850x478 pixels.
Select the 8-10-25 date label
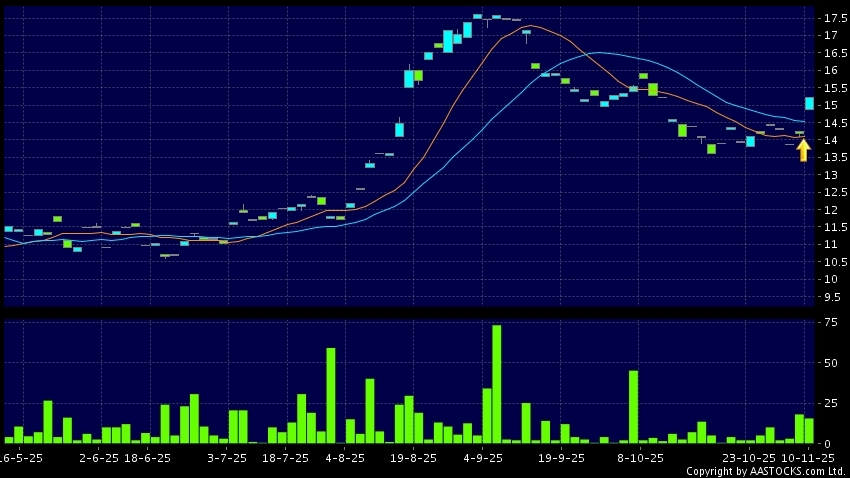[640, 457]
